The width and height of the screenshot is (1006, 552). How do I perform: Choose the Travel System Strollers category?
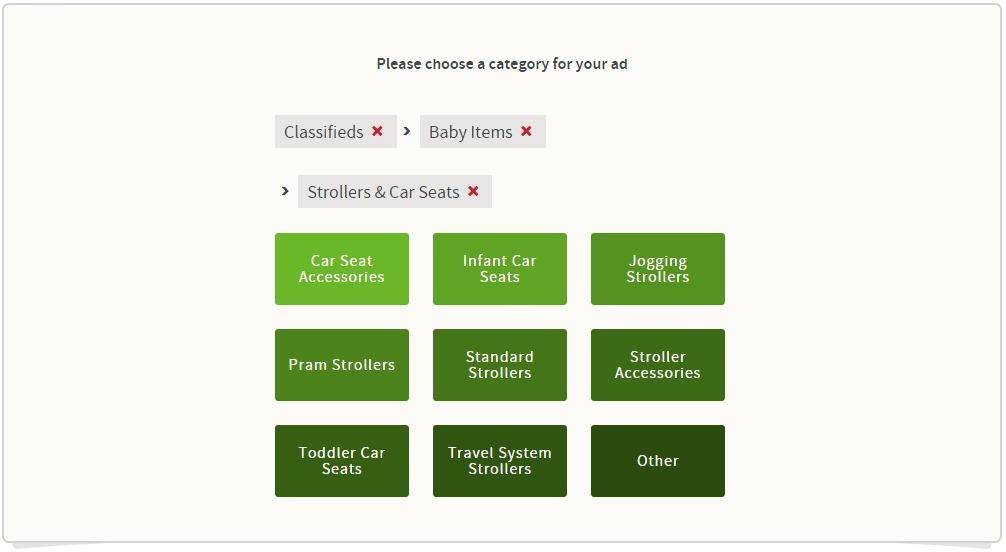[500, 461]
